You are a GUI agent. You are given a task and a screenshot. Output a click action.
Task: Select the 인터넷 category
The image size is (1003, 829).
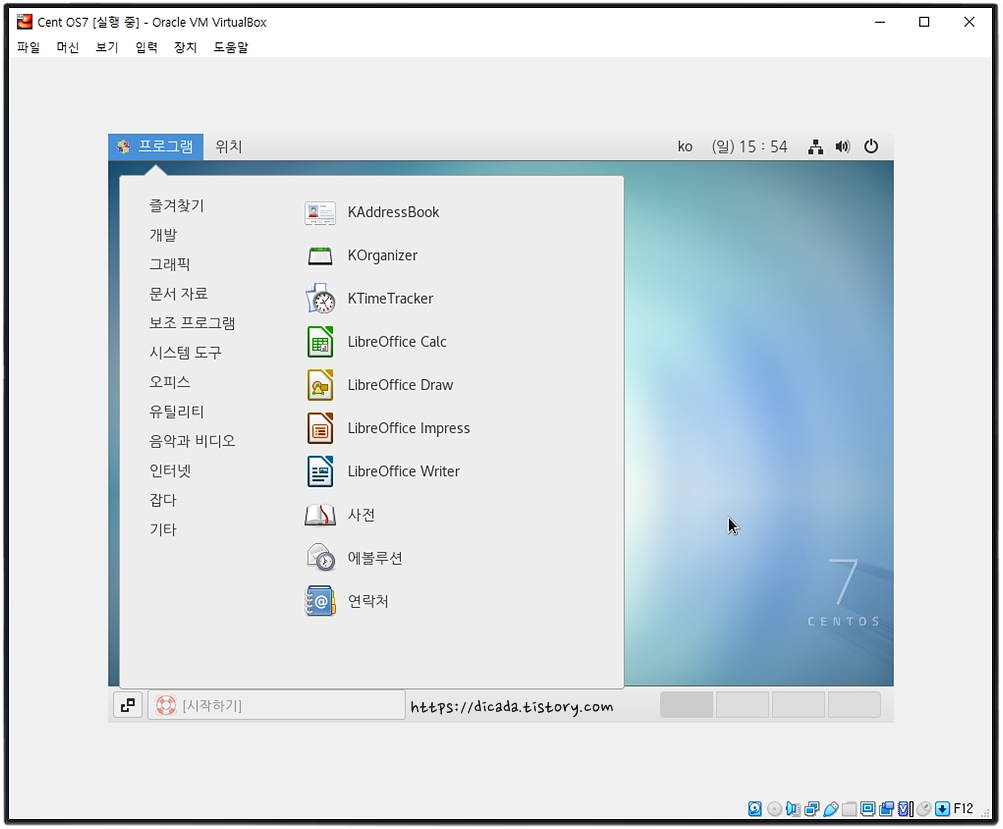pos(170,471)
